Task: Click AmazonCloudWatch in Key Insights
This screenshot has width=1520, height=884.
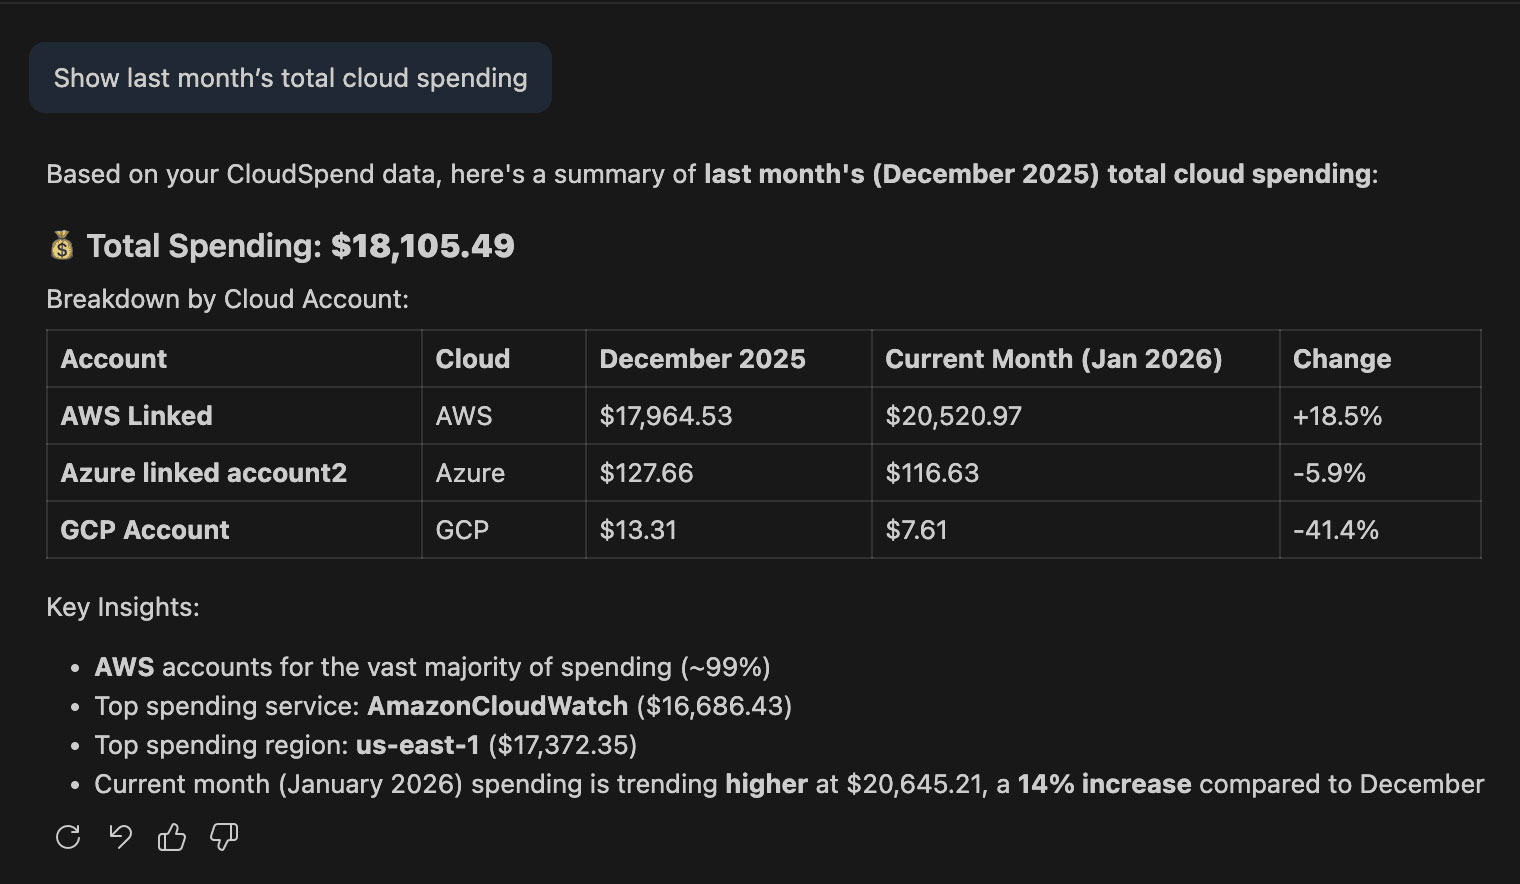Action: tap(497, 706)
